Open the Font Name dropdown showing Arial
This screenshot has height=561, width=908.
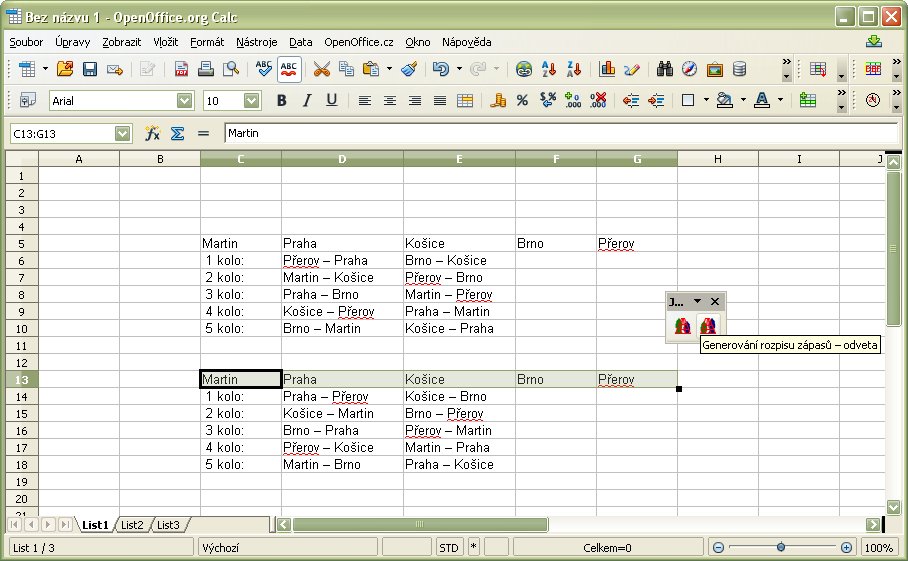(184, 101)
